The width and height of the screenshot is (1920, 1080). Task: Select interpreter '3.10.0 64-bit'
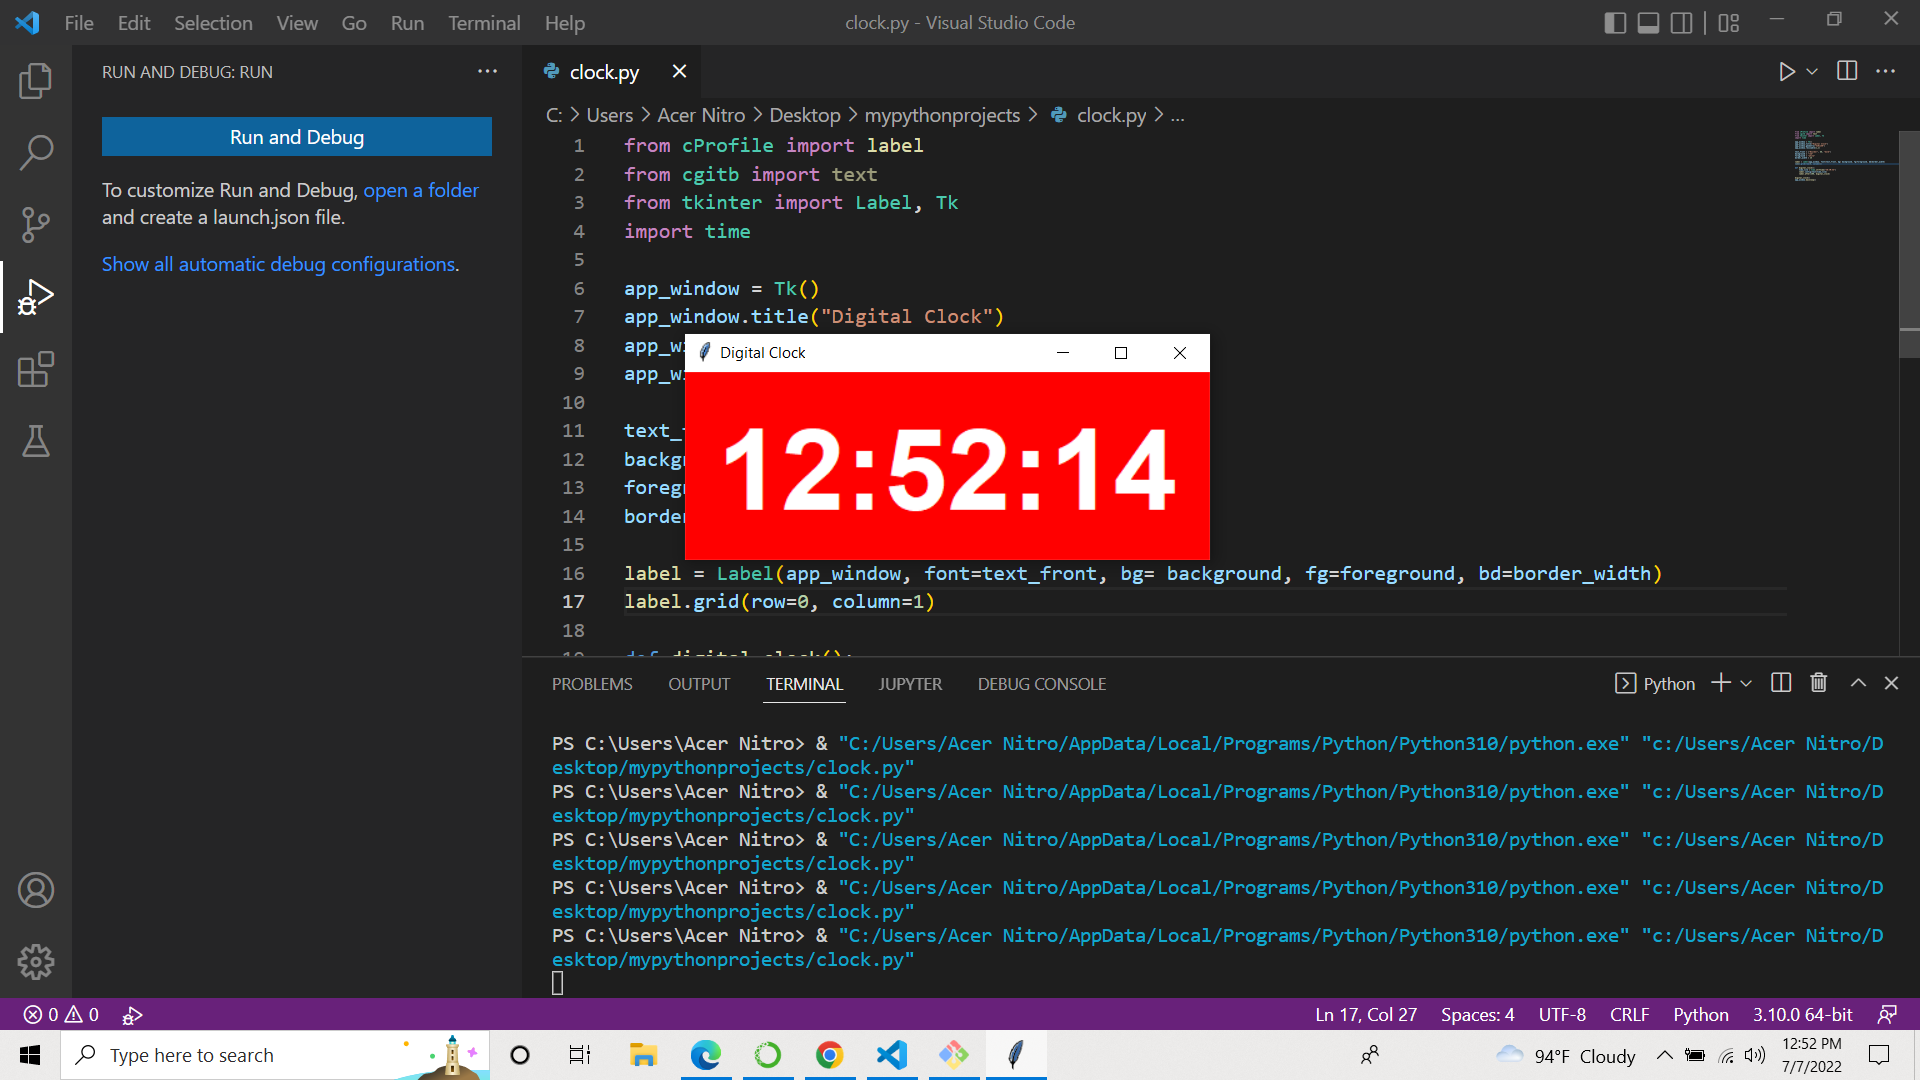point(1802,1014)
